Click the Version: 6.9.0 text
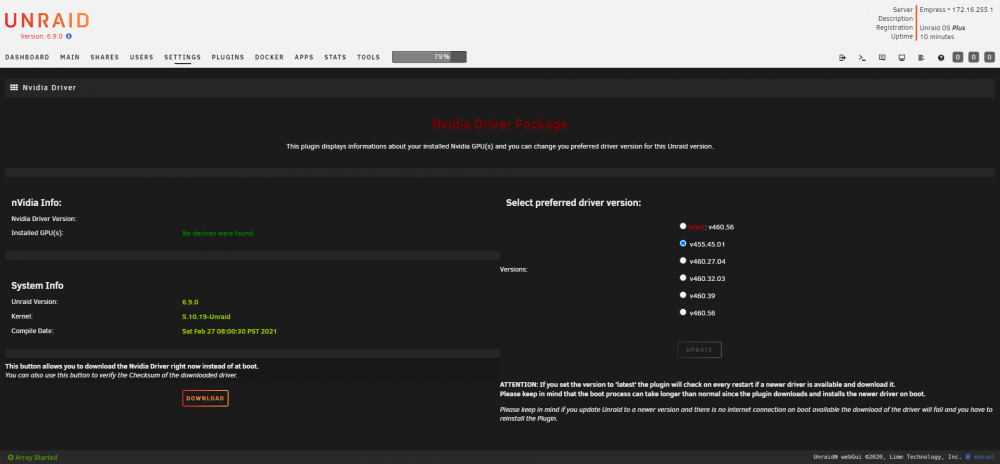This screenshot has width=1000, height=464. tap(42, 37)
